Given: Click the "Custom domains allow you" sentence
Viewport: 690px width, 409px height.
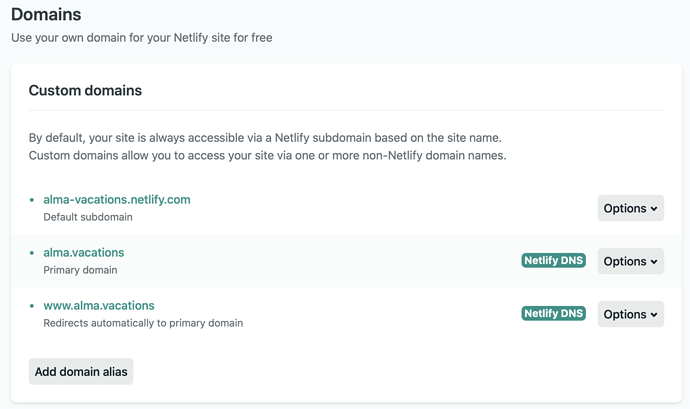Looking at the screenshot, I should (x=267, y=156).
